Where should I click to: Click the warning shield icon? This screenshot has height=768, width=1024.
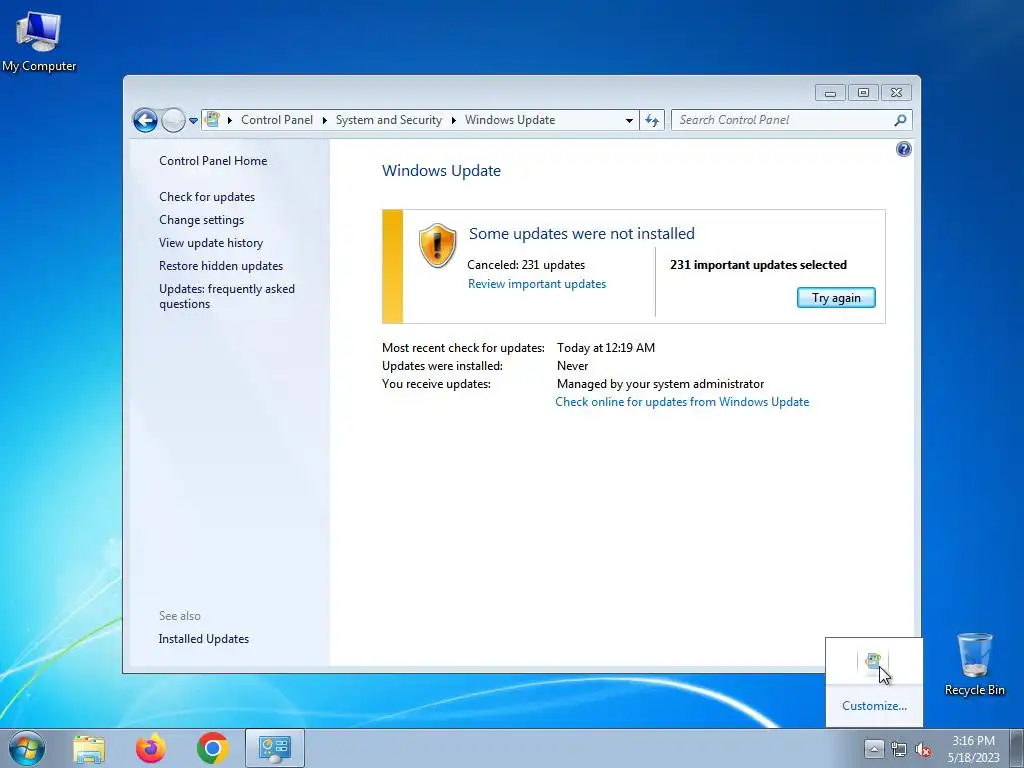coord(437,246)
